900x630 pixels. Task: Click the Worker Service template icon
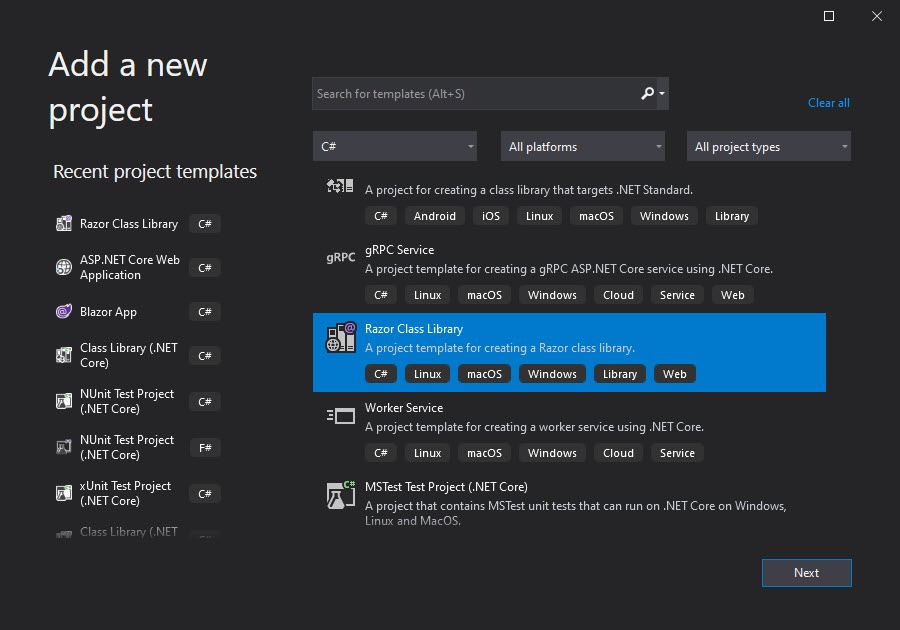pyautogui.click(x=341, y=416)
